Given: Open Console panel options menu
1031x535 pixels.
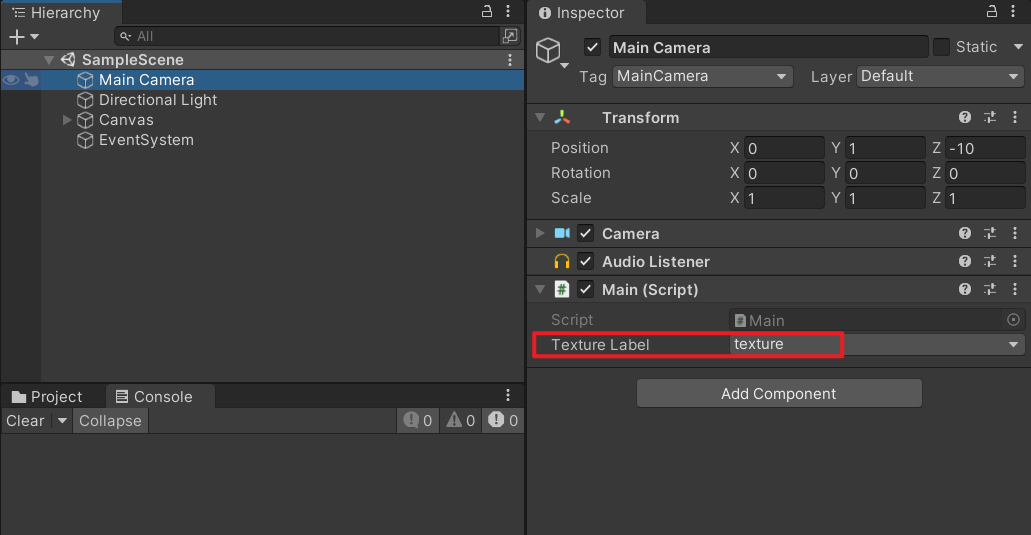Looking at the screenshot, I should coord(508,395).
